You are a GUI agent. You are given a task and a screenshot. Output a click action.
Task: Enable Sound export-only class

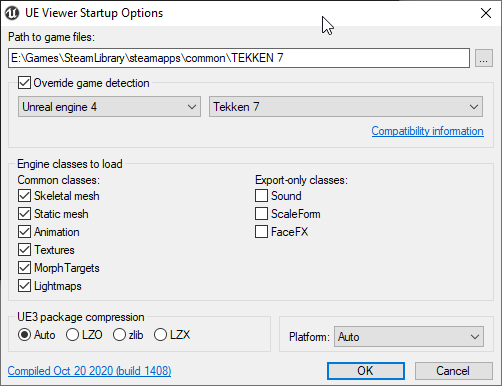261,196
